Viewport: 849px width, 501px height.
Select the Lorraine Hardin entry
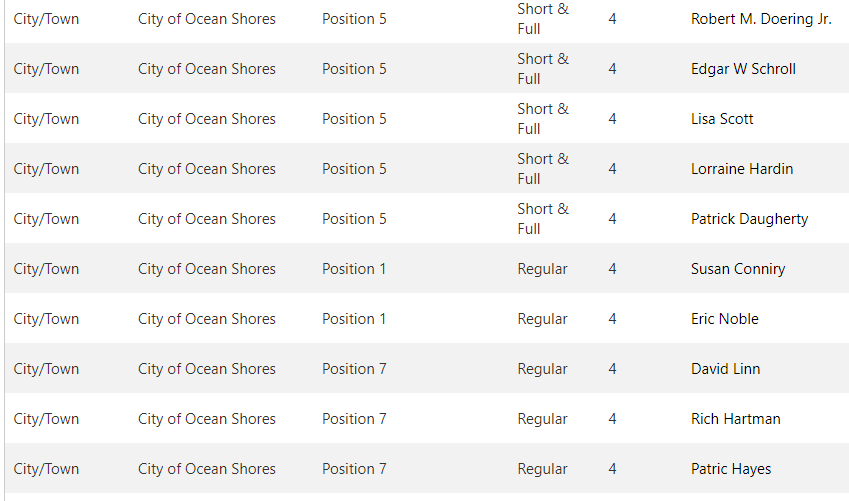click(742, 169)
